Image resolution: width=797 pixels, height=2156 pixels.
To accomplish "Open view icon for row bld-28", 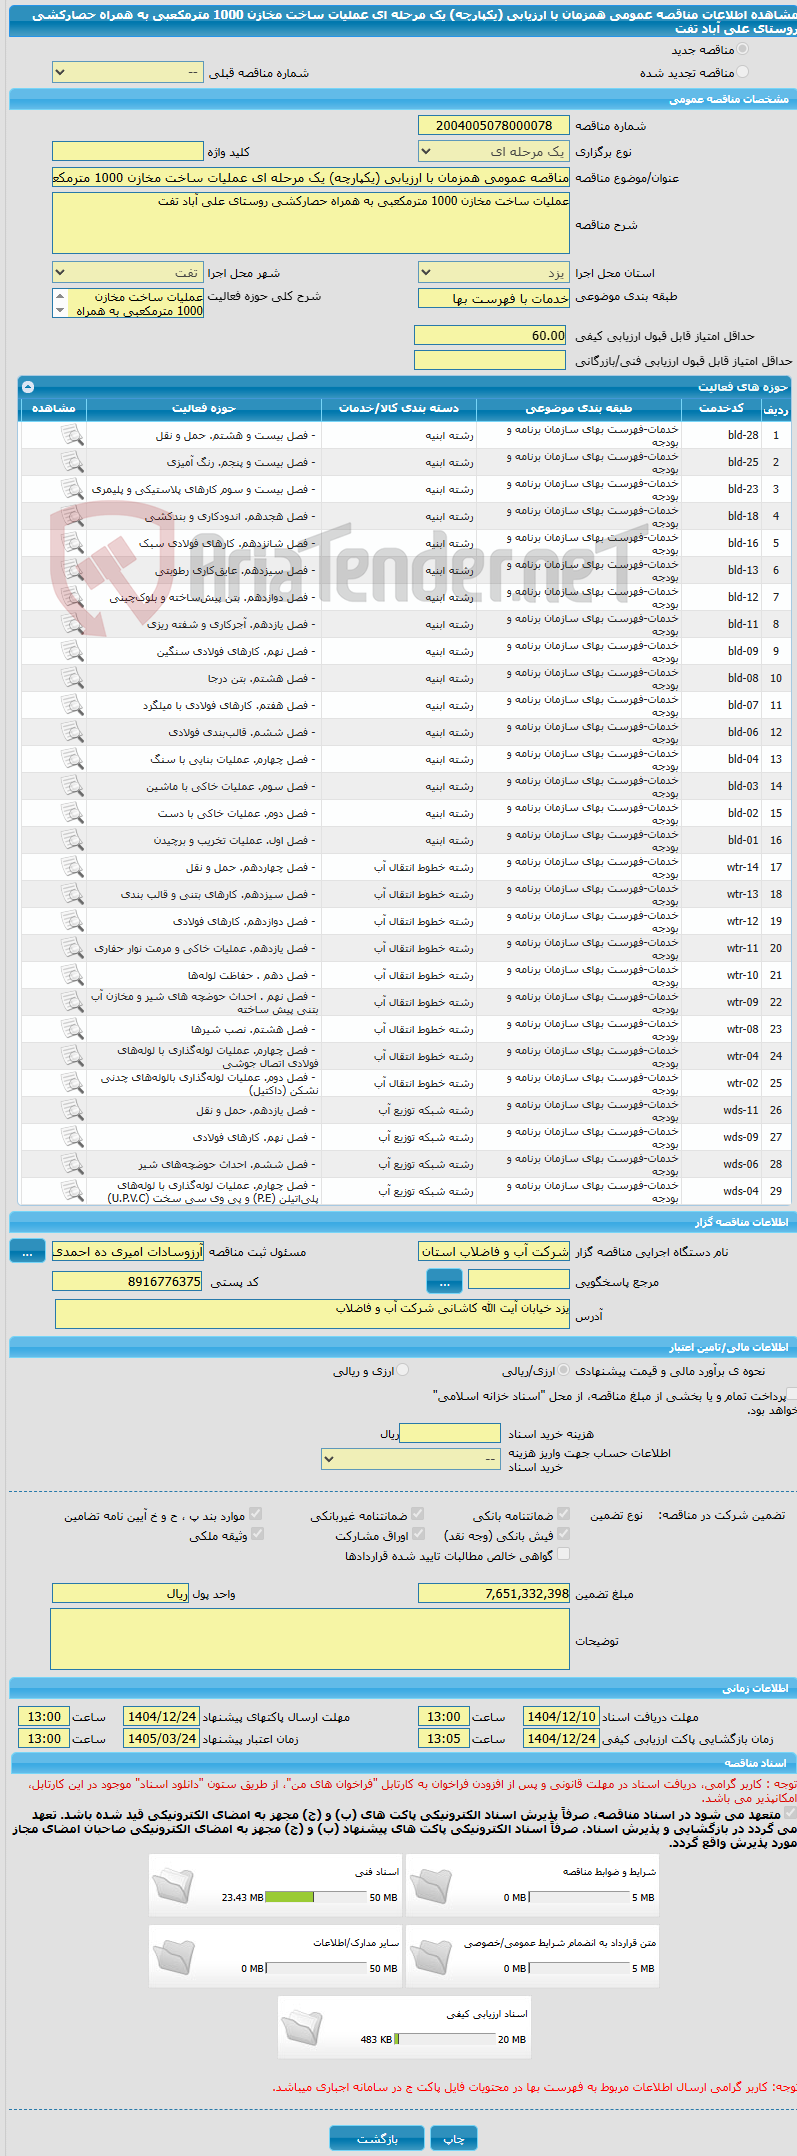I will pos(72,435).
